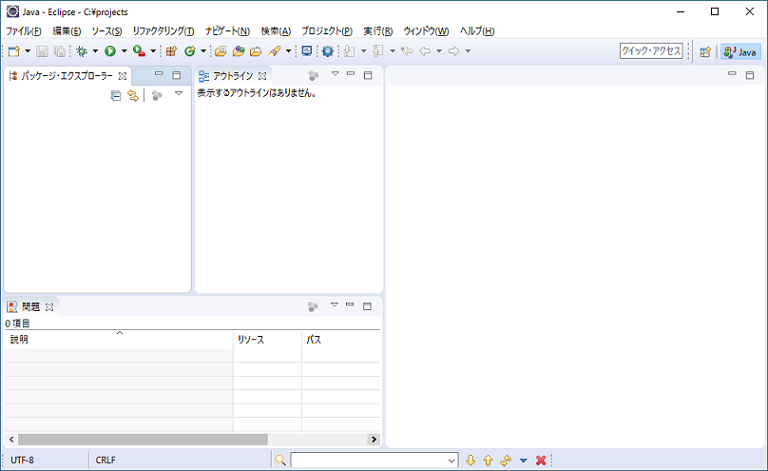The width and height of the screenshot is (768, 471).
Task: Open the Outline view menu triangle
Action: pyautogui.click(x=335, y=73)
